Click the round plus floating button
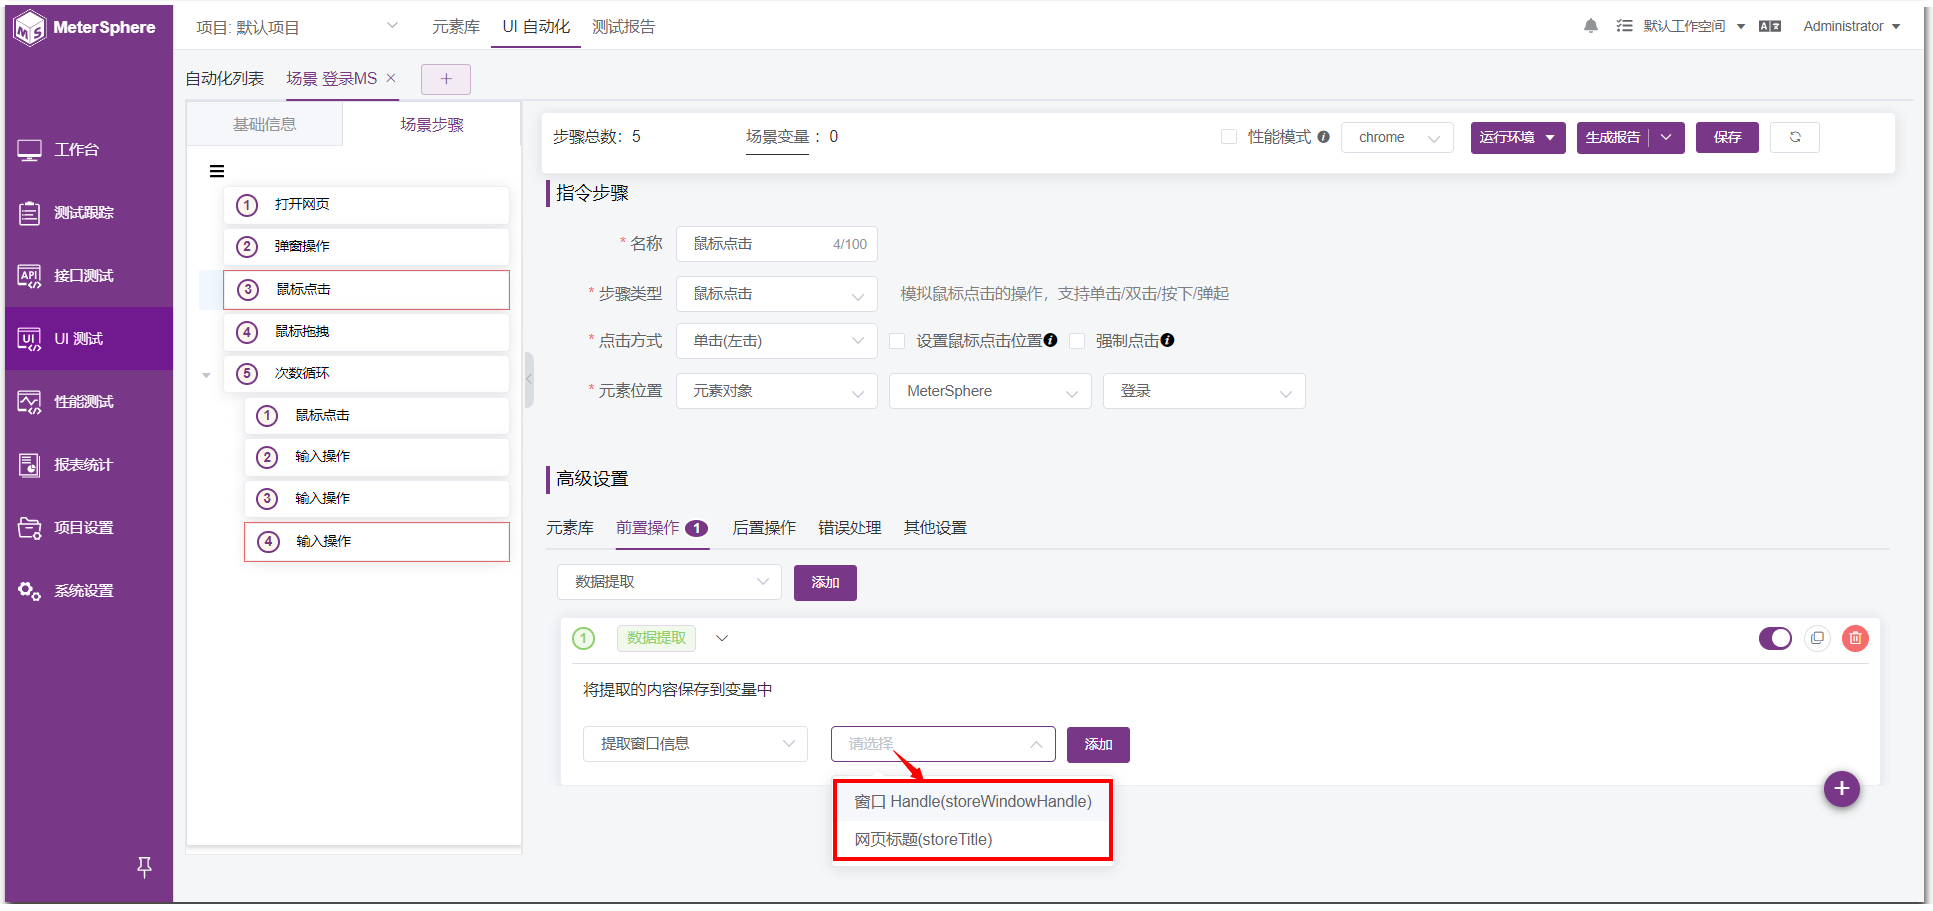Viewport: 1933px width, 911px height. [x=1841, y=789]
